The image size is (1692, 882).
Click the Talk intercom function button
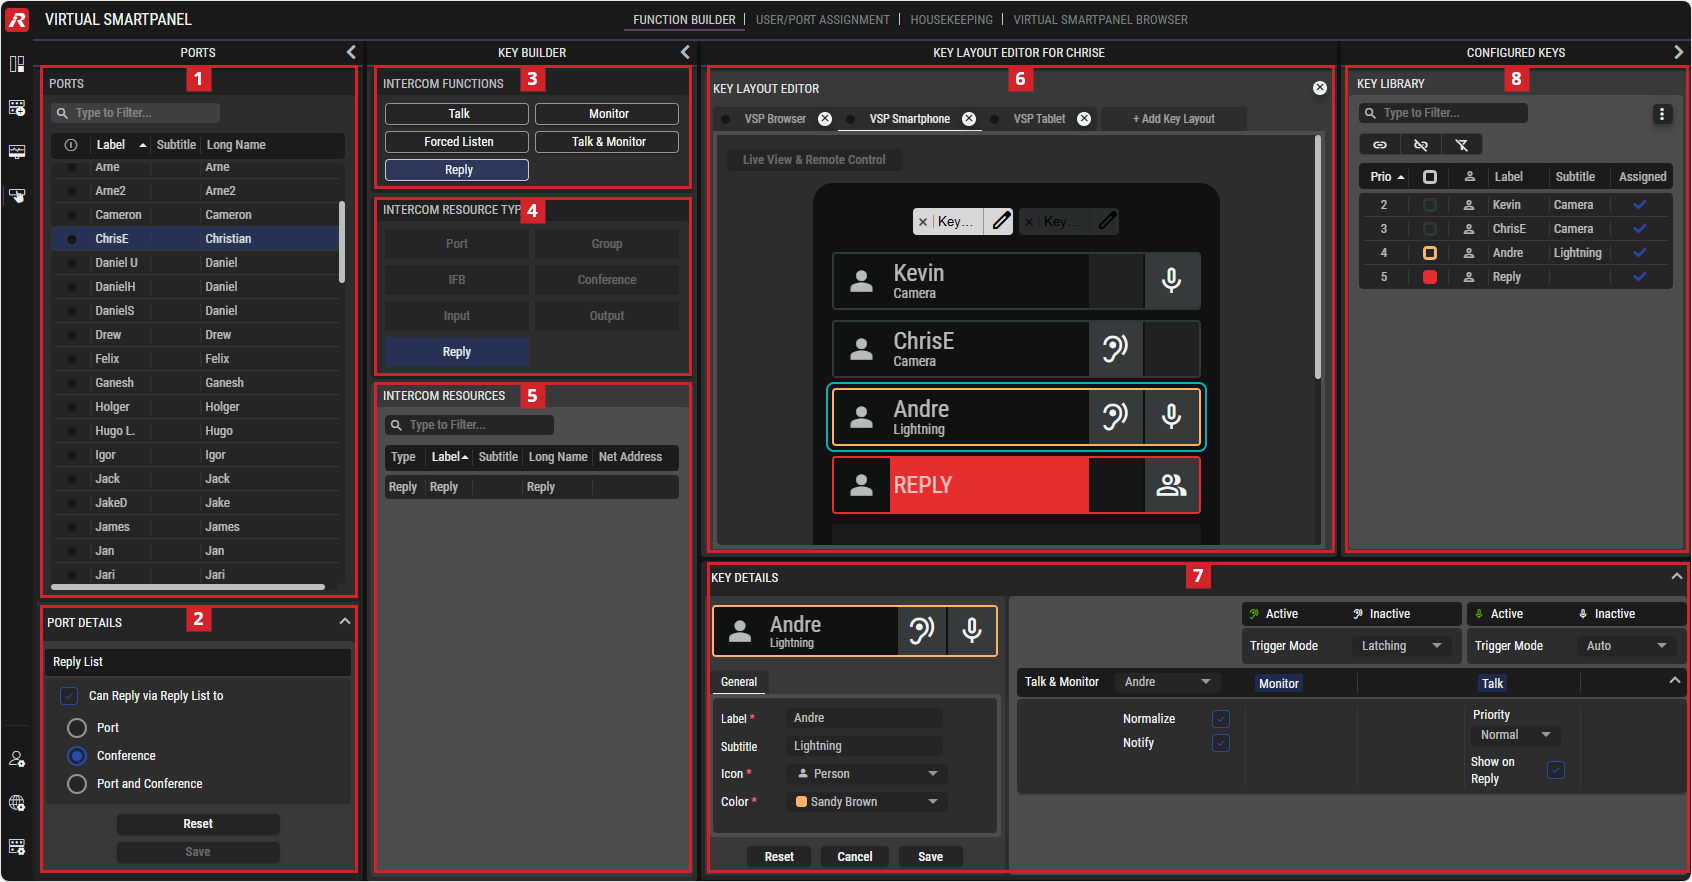(x=457, y=114)
